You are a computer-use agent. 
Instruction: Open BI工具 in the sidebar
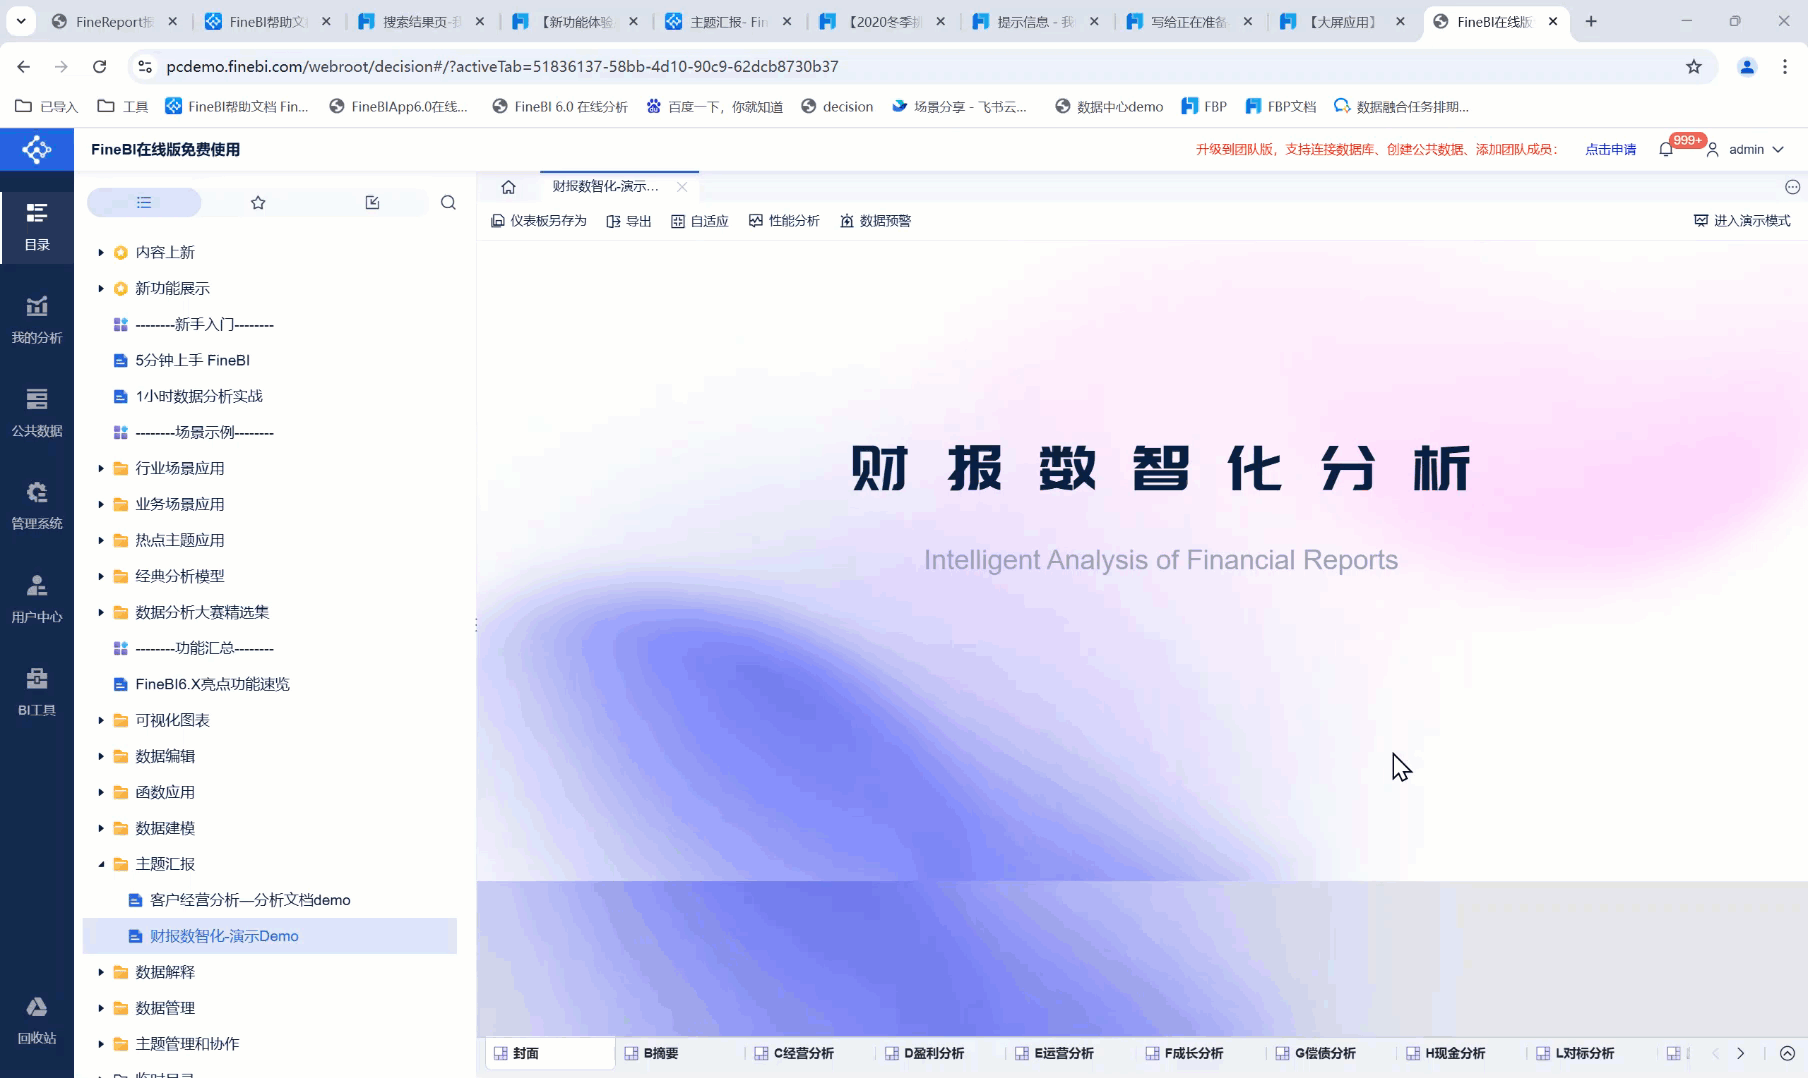tap(37, 692)
